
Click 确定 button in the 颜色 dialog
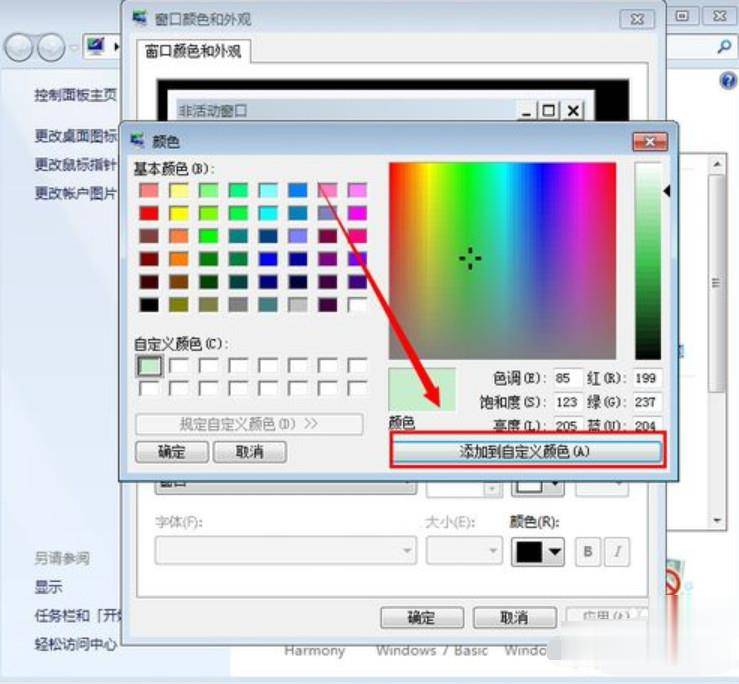tap(172, 452)
